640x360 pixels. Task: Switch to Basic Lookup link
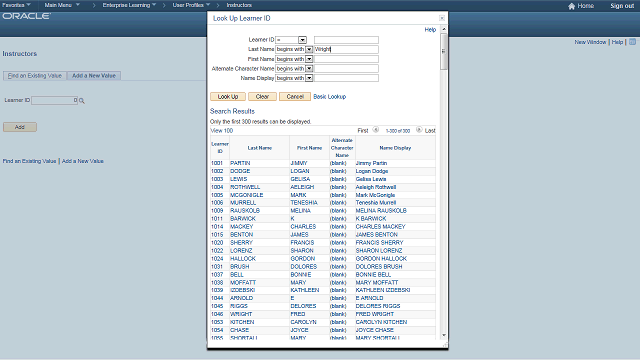329,97
